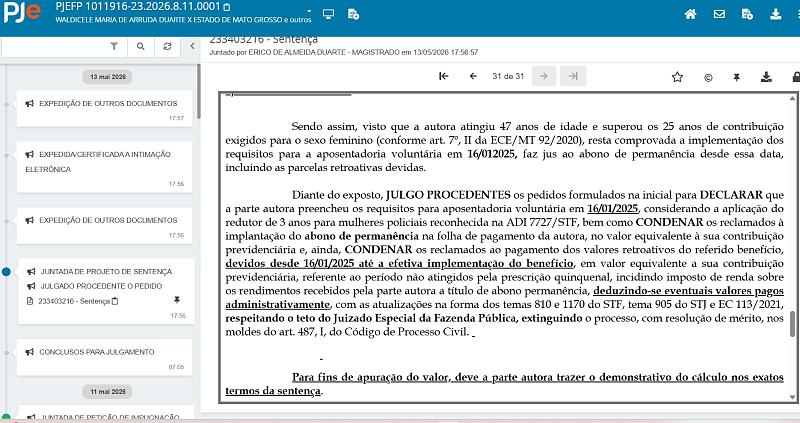Viewport: 800px width, 423px height.
Task: Go to previous document arrow
Action: (x=473, y=76)
